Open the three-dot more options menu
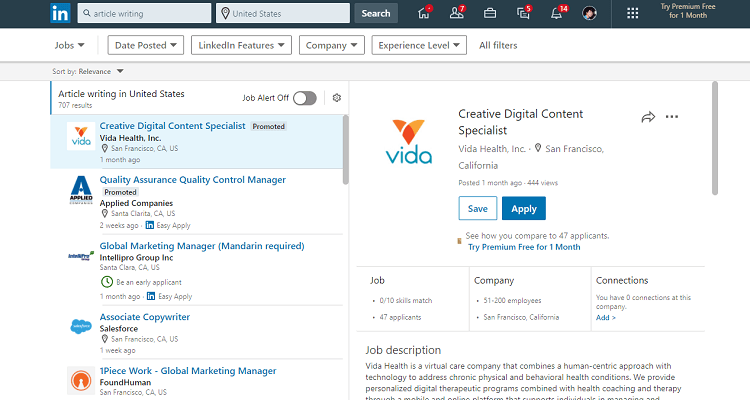Image resolution: width=750 pixels, height=400 pixels. point(672,117)
